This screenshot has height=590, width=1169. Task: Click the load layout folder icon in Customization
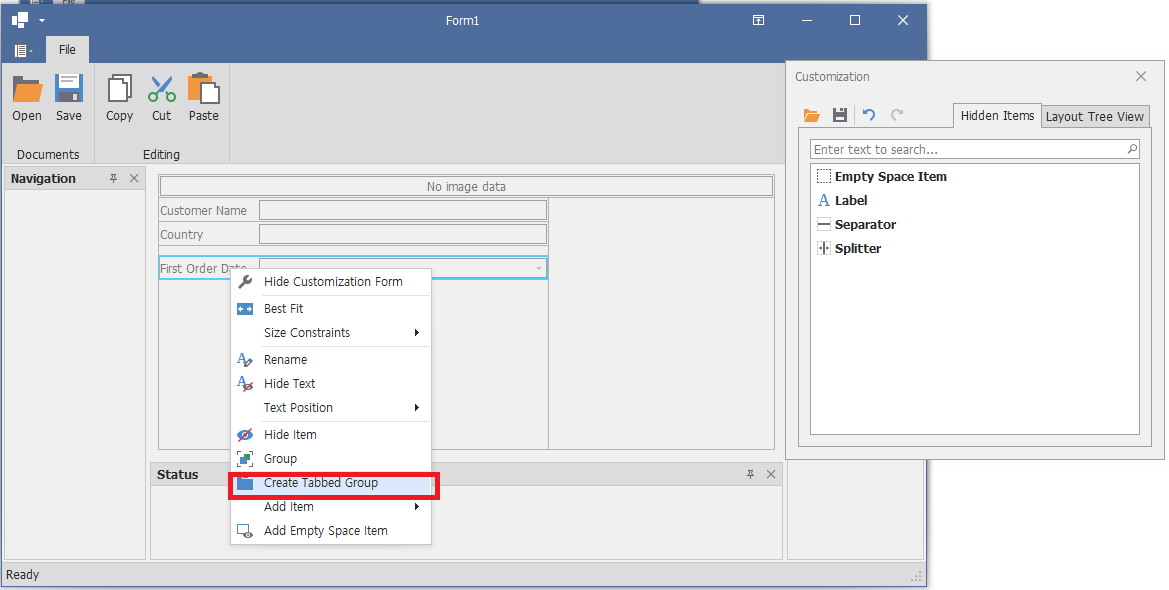pos(811,115)
